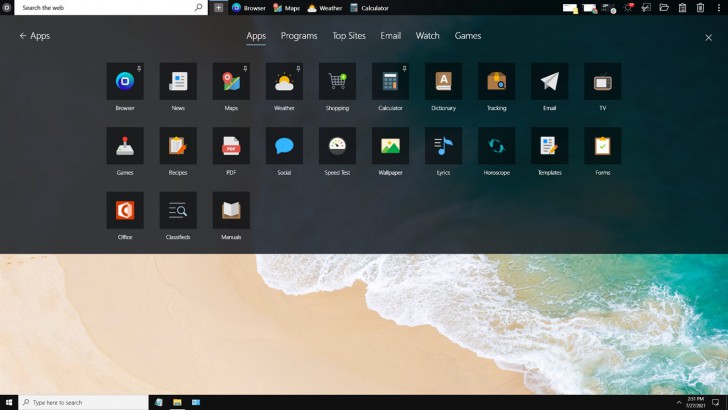Toggle the pin on Maps tile
Viewport: 728px width, 410px height.
pyautogui.click(x=245, y=68)
